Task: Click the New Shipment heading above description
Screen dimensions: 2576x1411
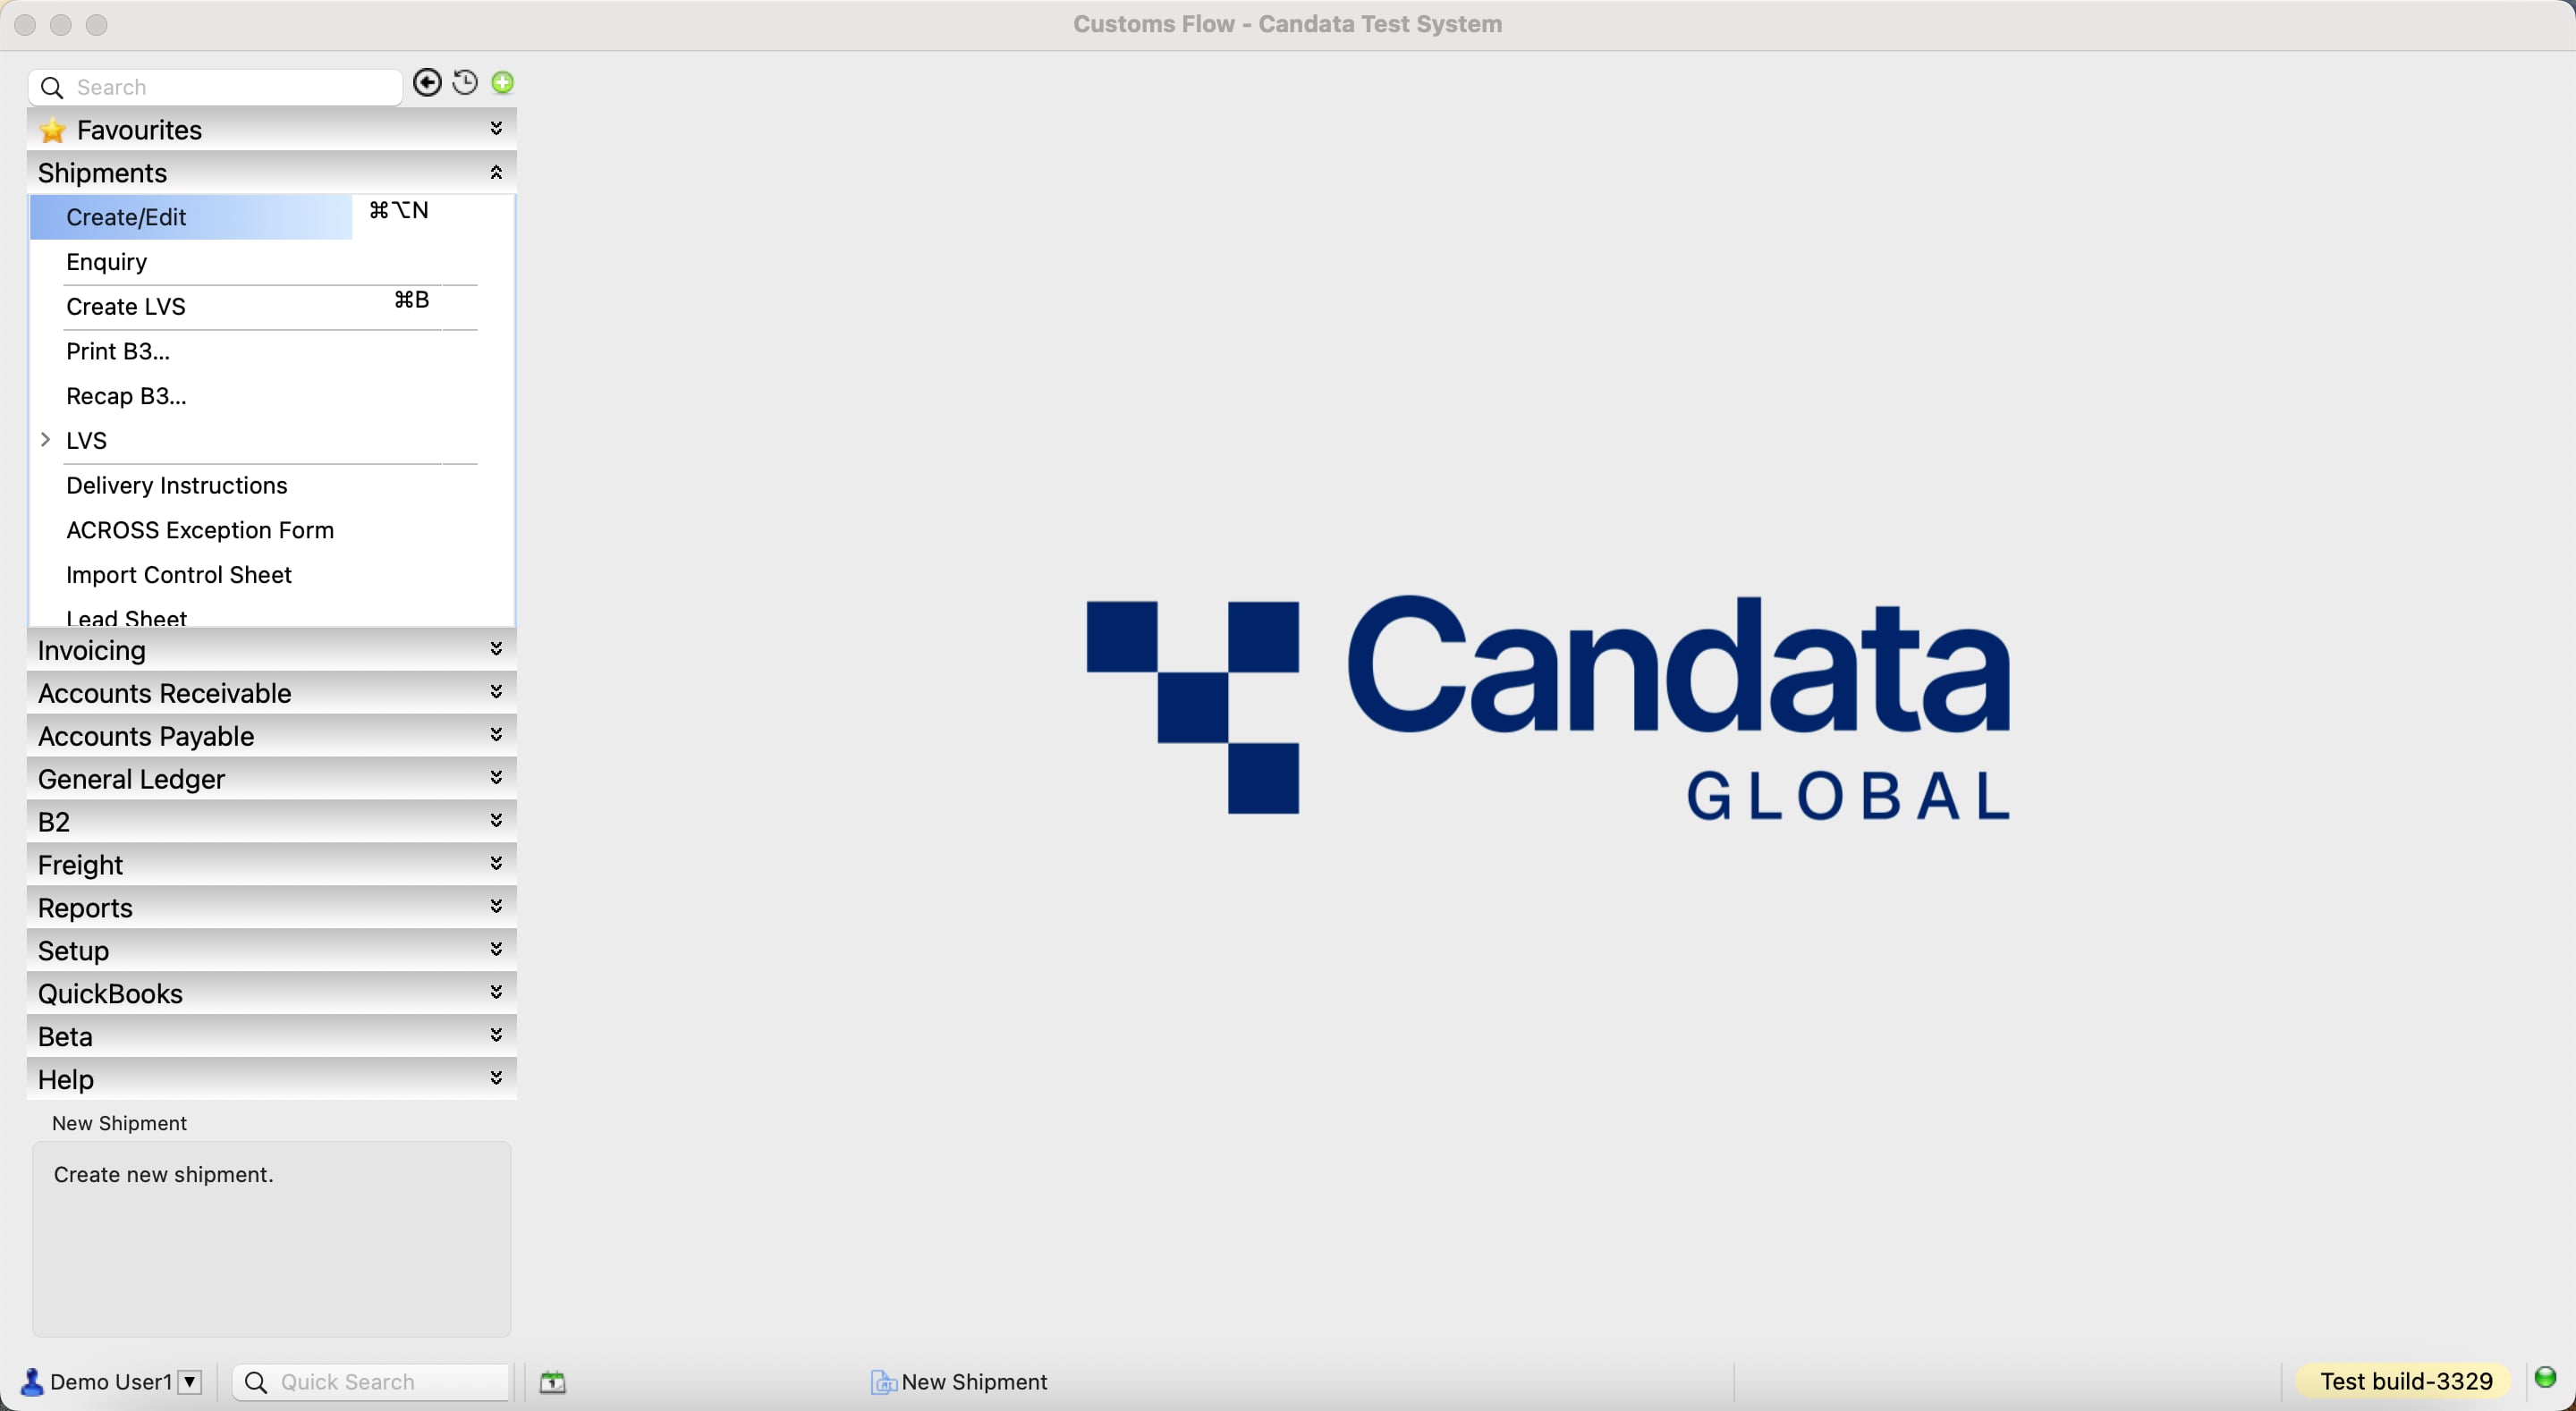Action: [x=119, y=1124]
